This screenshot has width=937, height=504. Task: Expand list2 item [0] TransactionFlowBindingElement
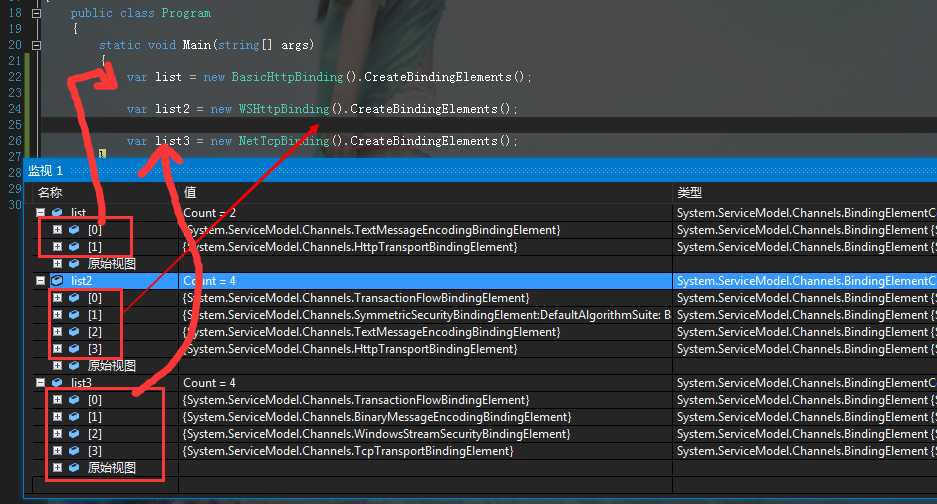[x=57, y=298]
